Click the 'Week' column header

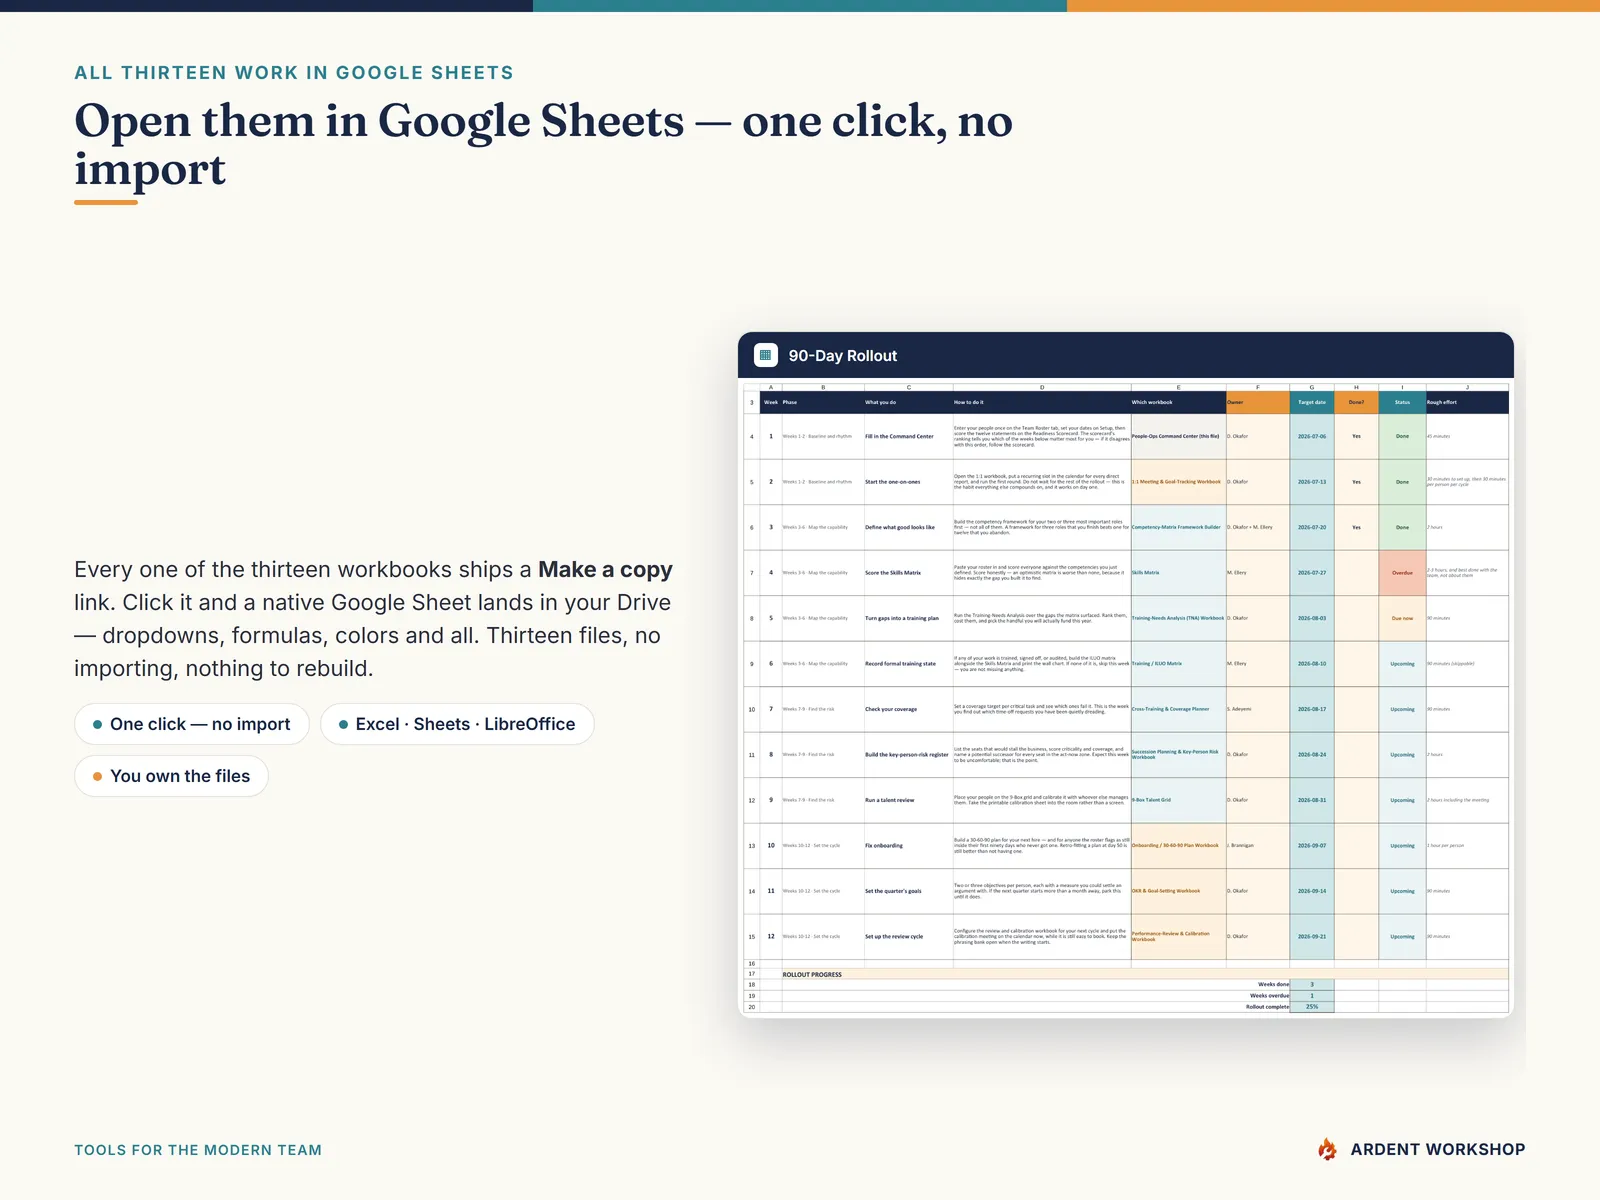(771, 402)
